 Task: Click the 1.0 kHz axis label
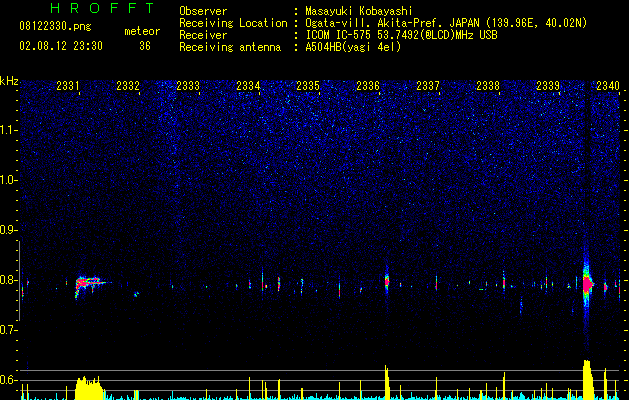click(x=8, y=180)
